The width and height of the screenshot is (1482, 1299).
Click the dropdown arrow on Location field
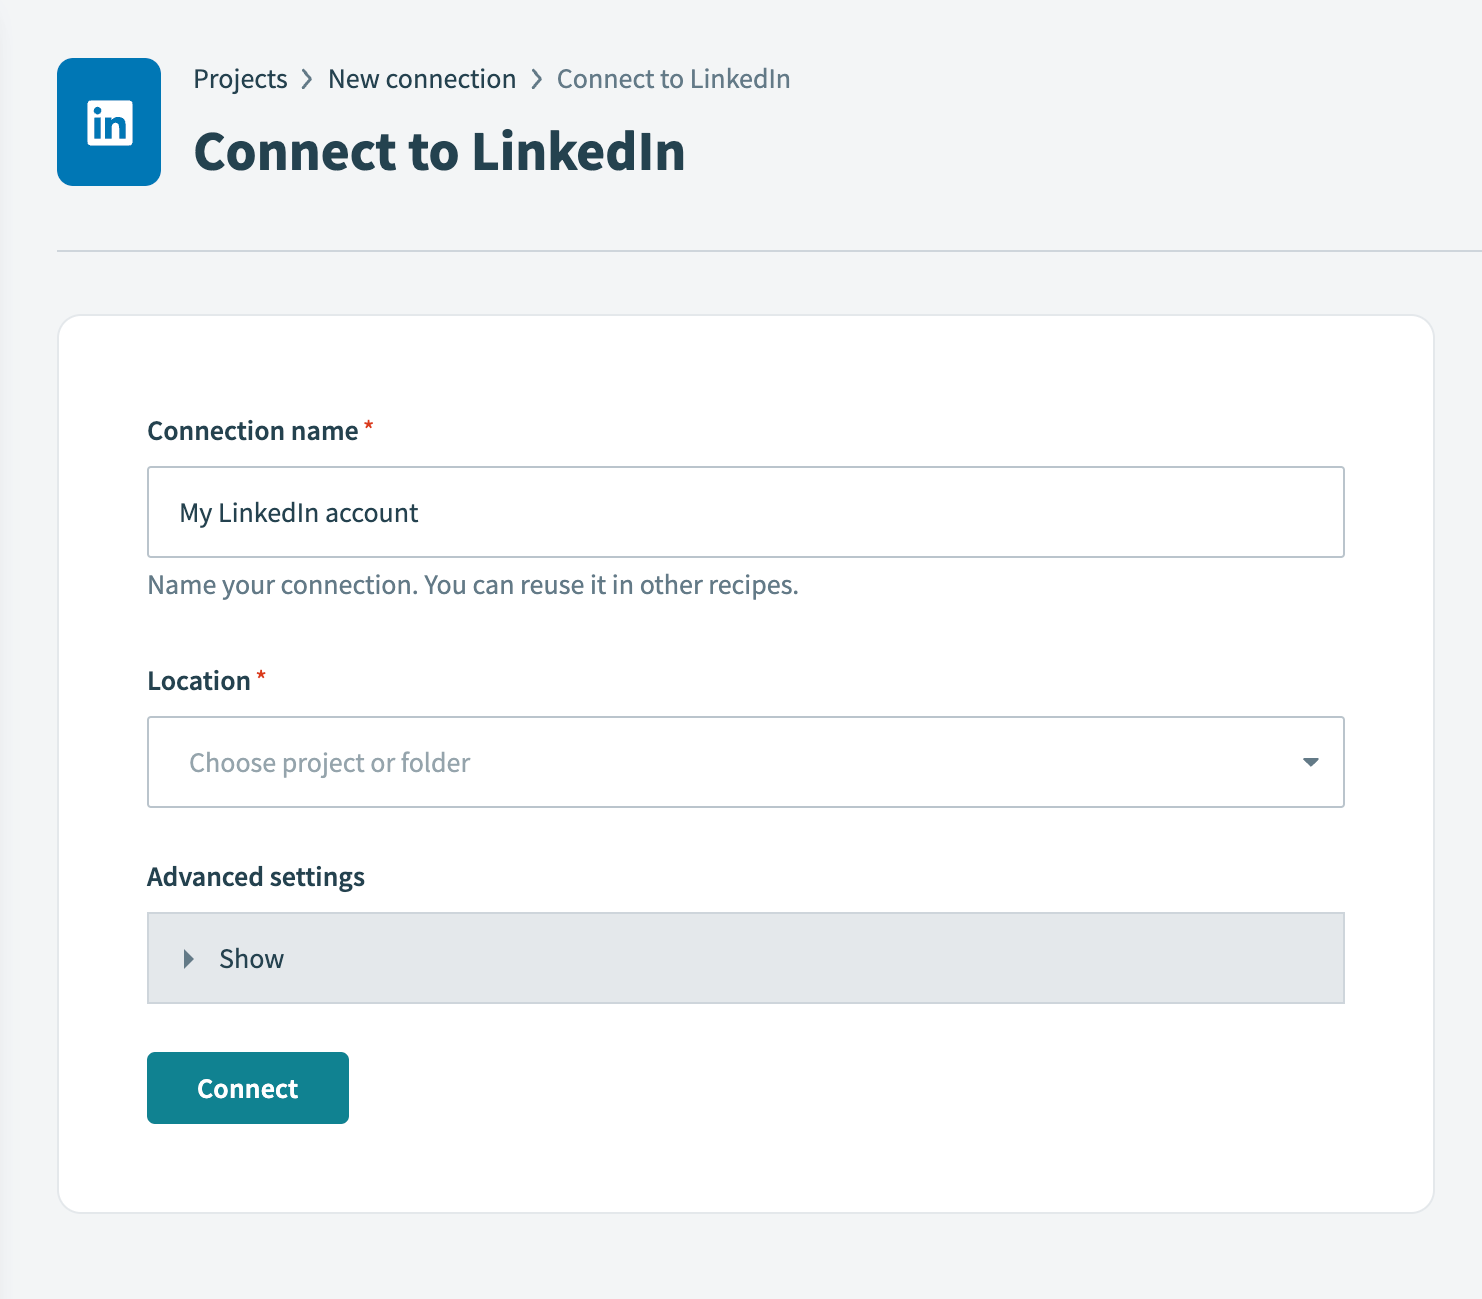(x=1310, y=762)
